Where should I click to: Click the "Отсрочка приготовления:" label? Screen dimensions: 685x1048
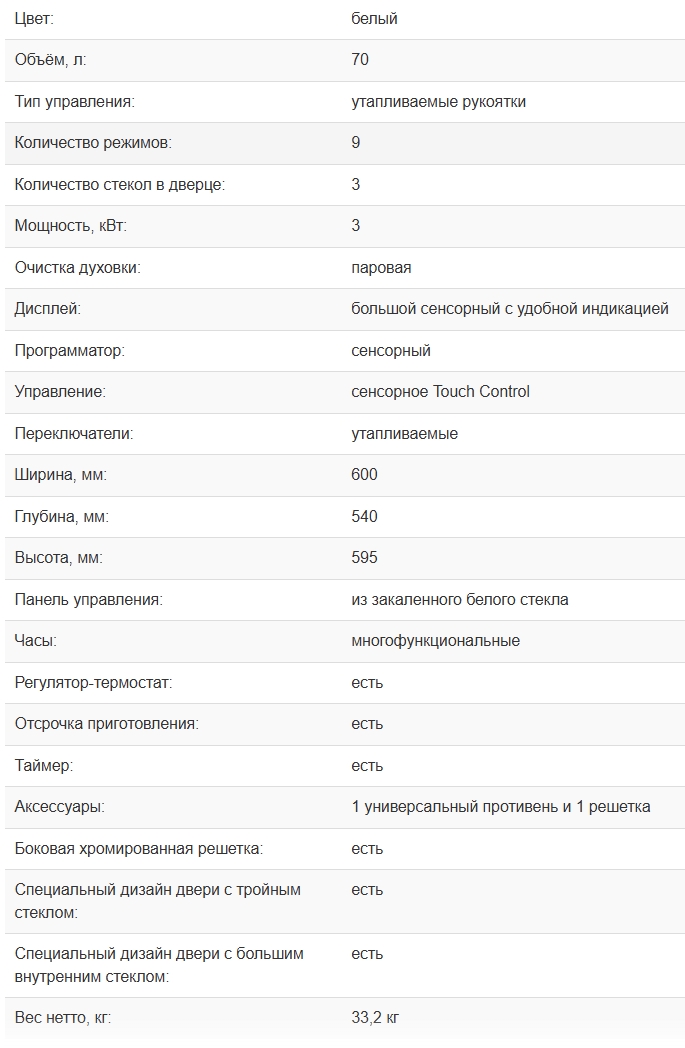(107, 724)
